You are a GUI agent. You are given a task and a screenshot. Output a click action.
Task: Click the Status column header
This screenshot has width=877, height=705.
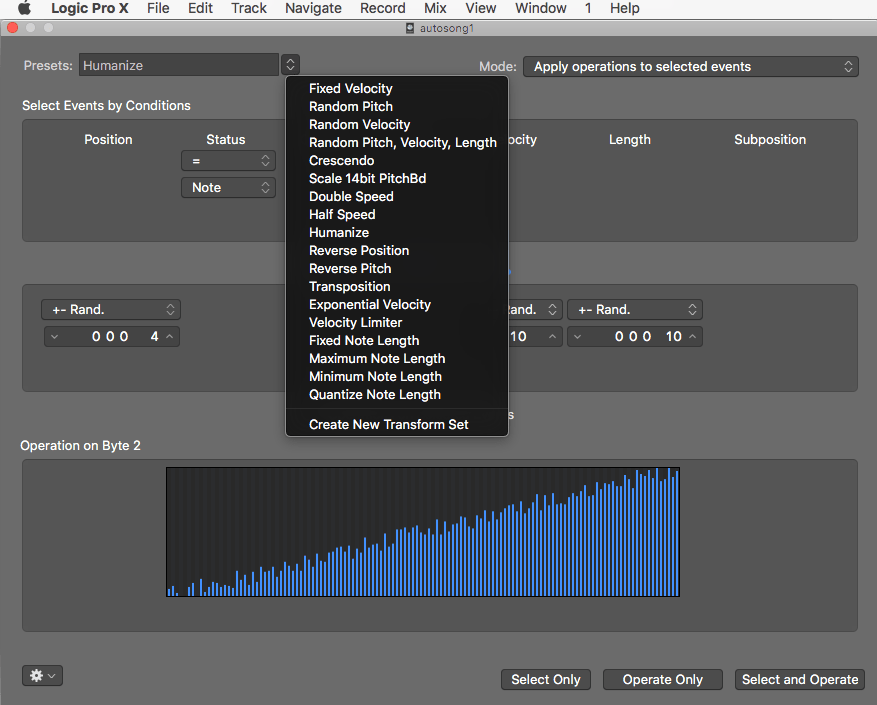[226, 139]
